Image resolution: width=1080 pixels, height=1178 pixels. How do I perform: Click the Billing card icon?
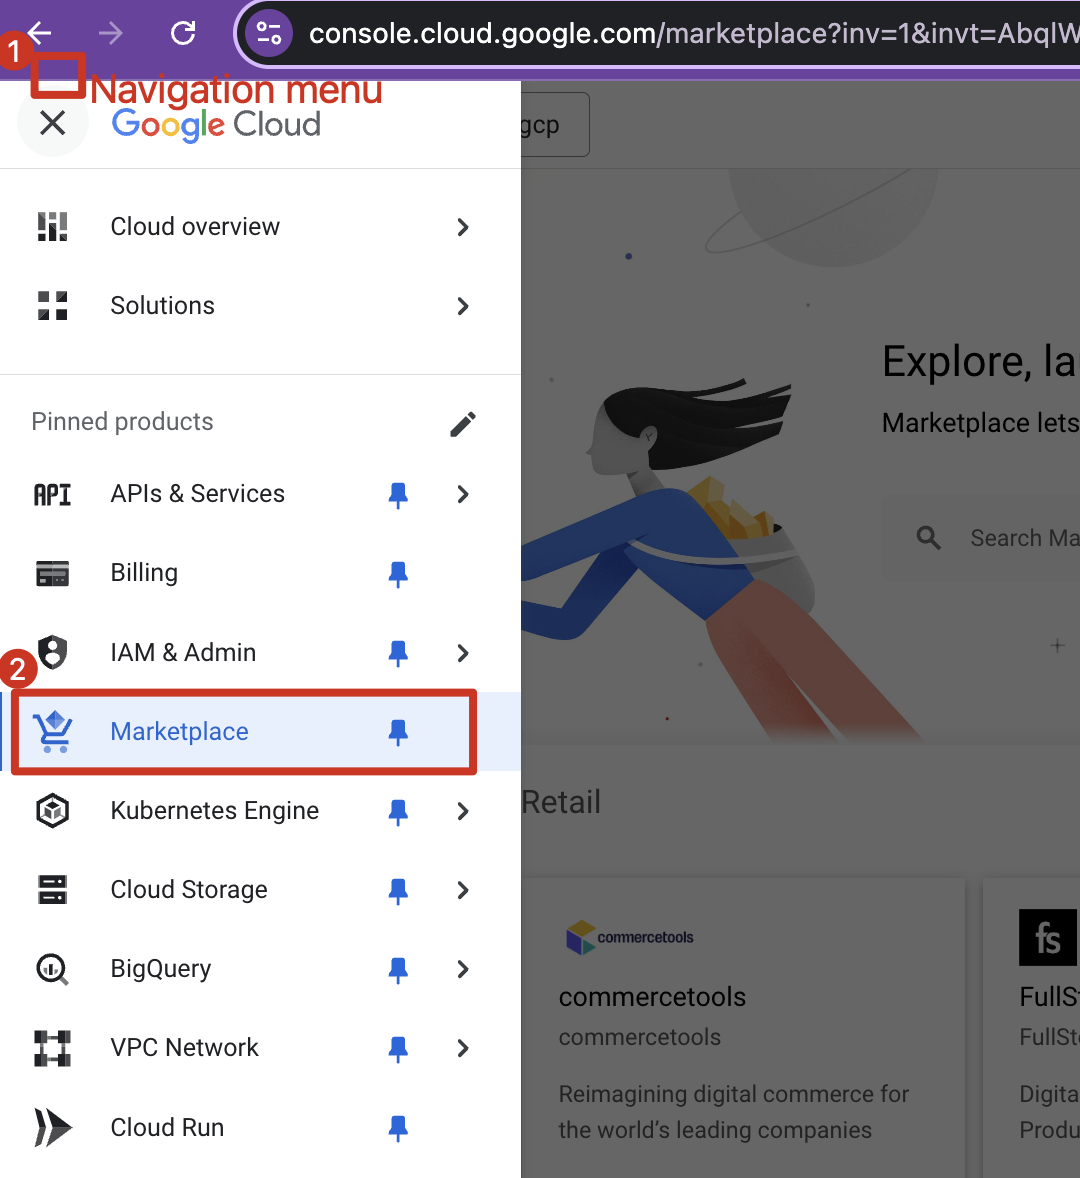point(52,573)
